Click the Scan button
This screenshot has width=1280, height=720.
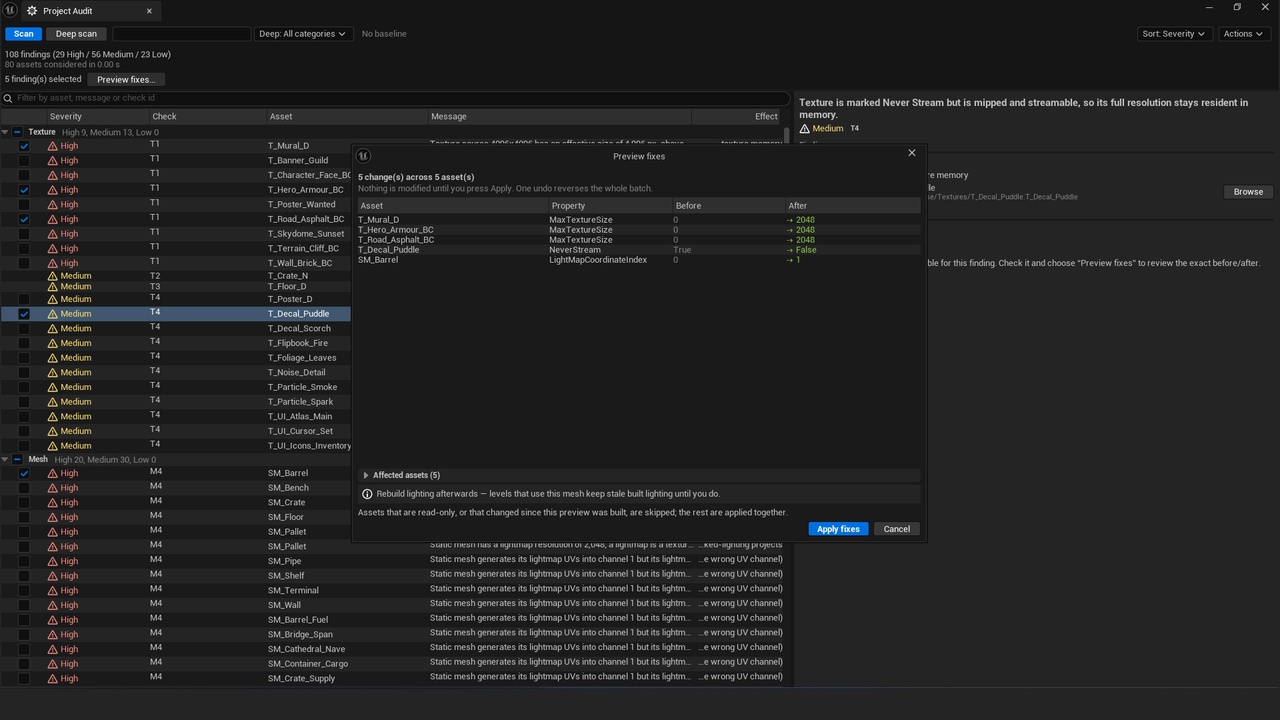(23, 34)
